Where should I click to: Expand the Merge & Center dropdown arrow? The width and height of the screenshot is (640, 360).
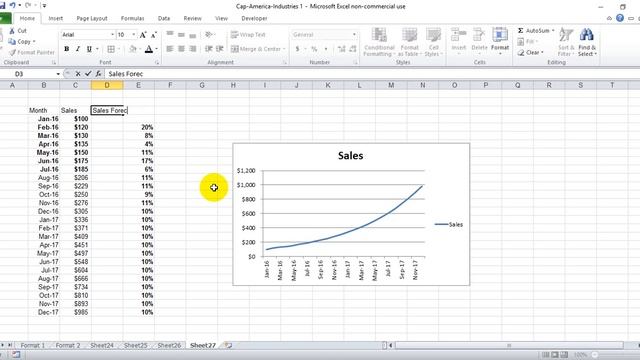(x=284, y=49)
